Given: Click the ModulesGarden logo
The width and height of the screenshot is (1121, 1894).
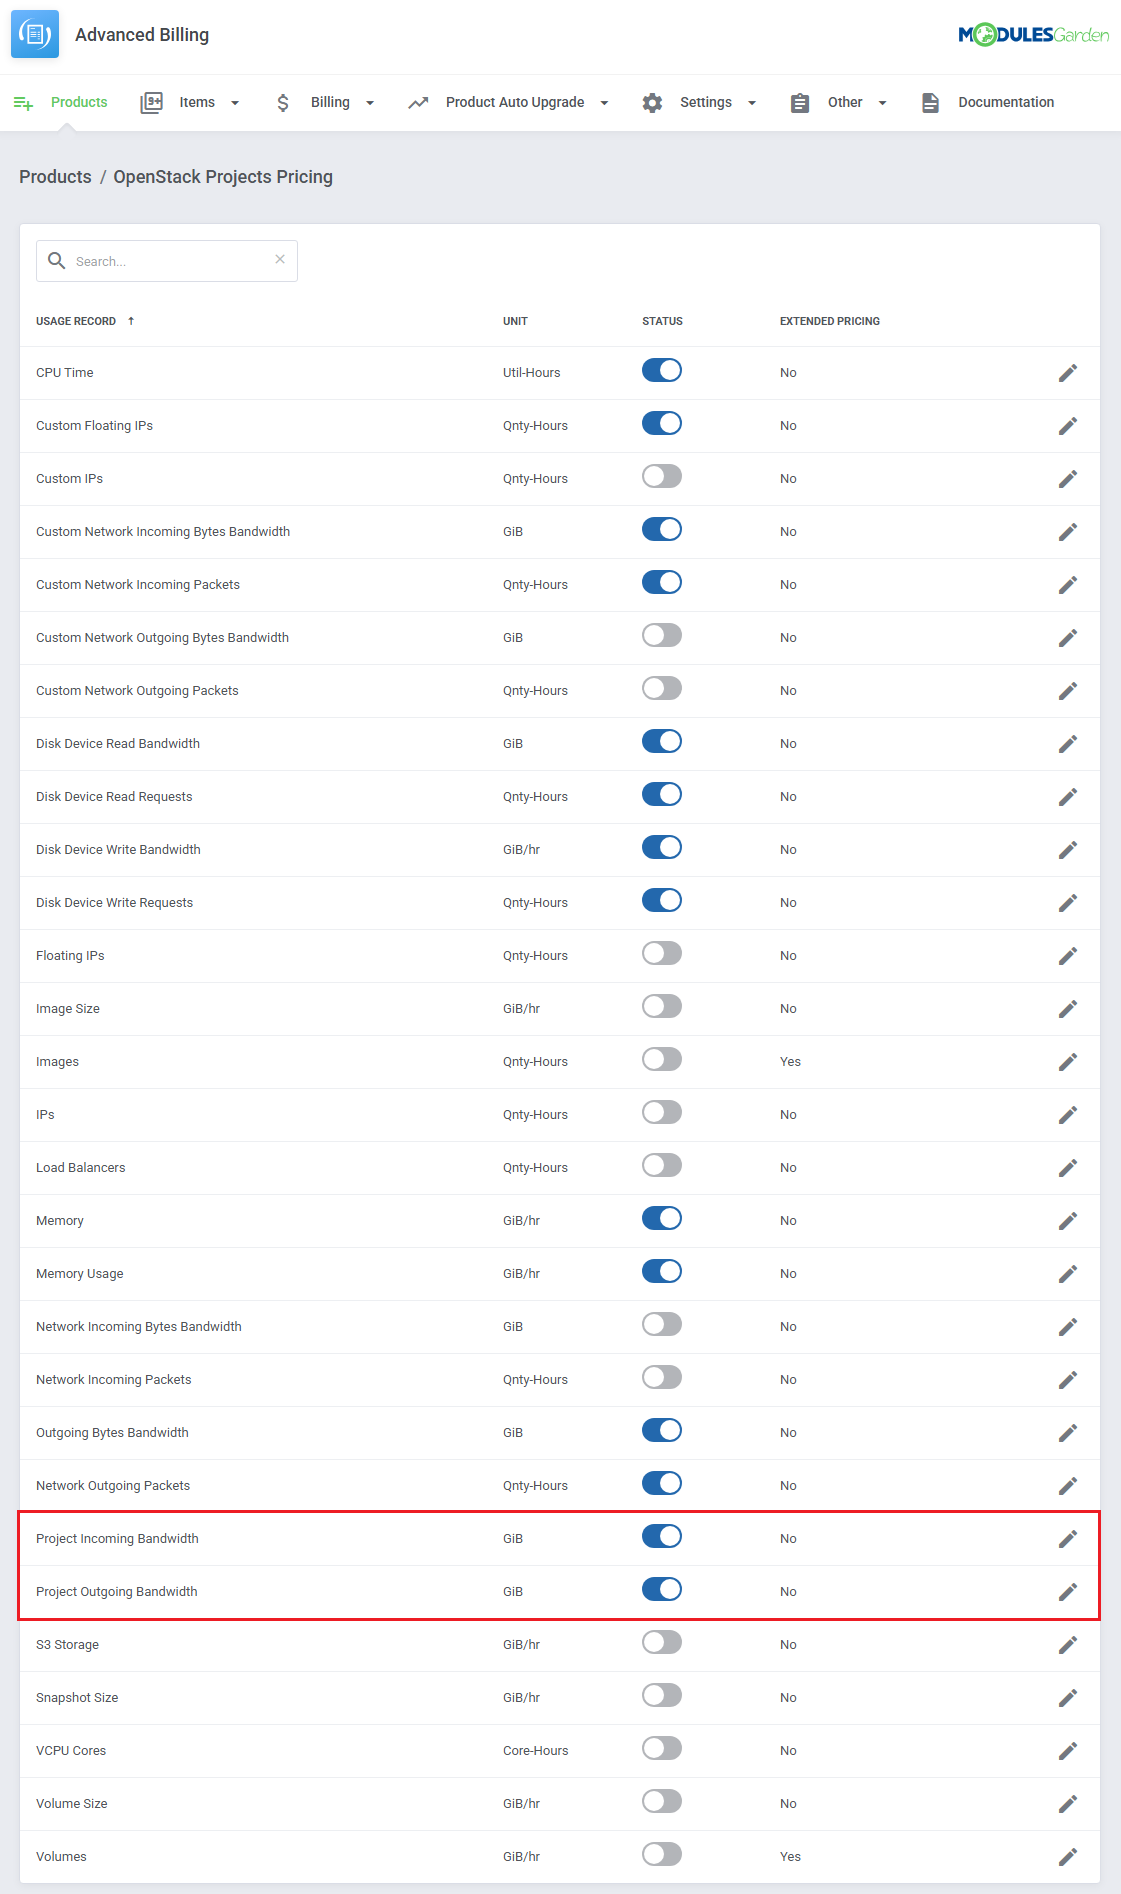Looking at the screenshot, I should tap(1033, 35).
